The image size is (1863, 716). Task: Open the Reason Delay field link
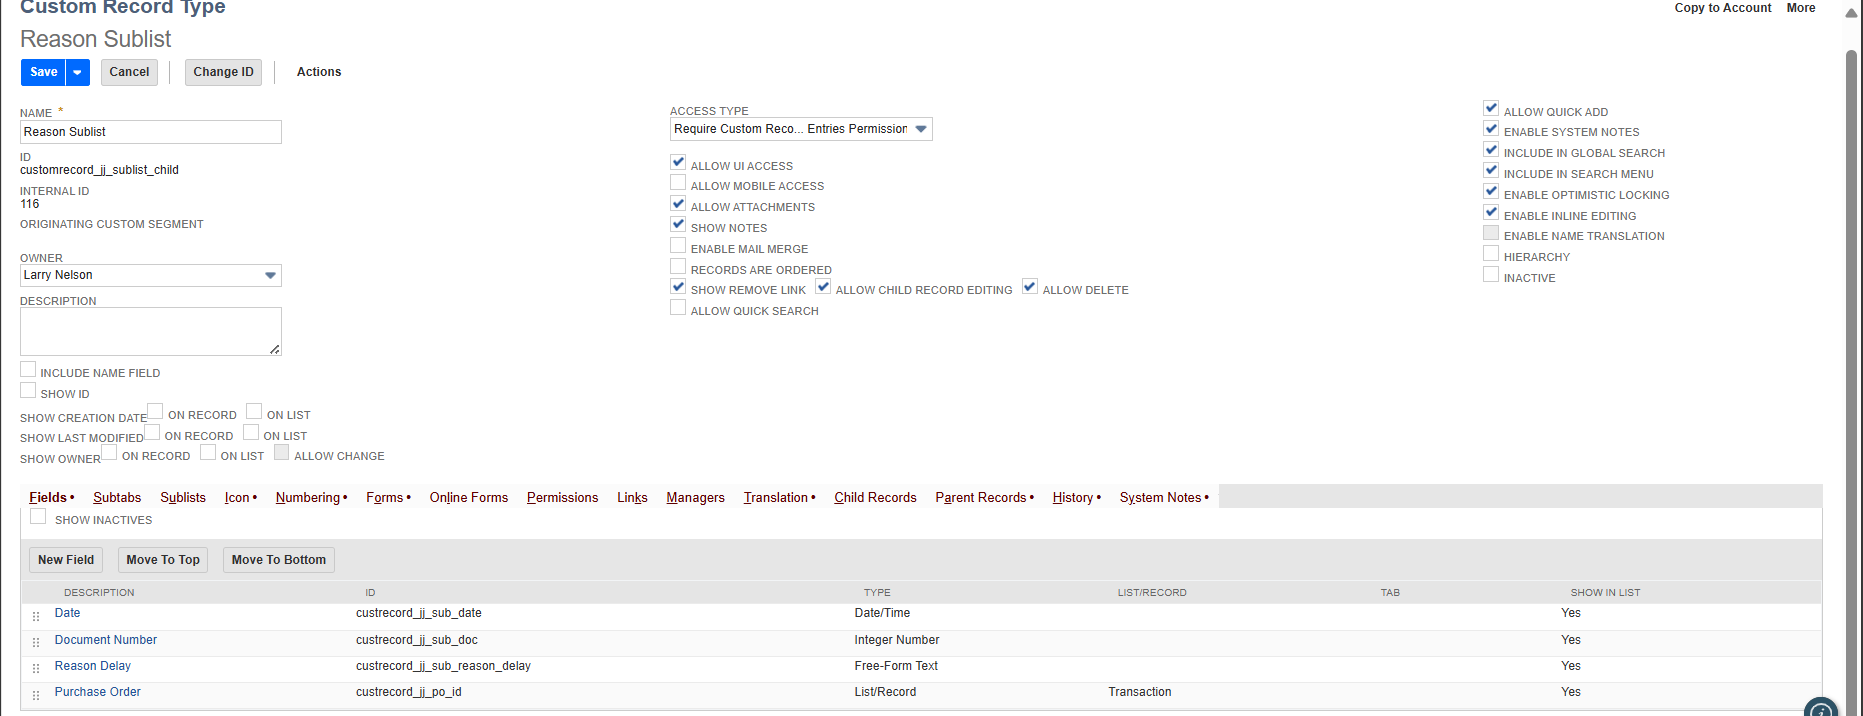tap(92, 666)
